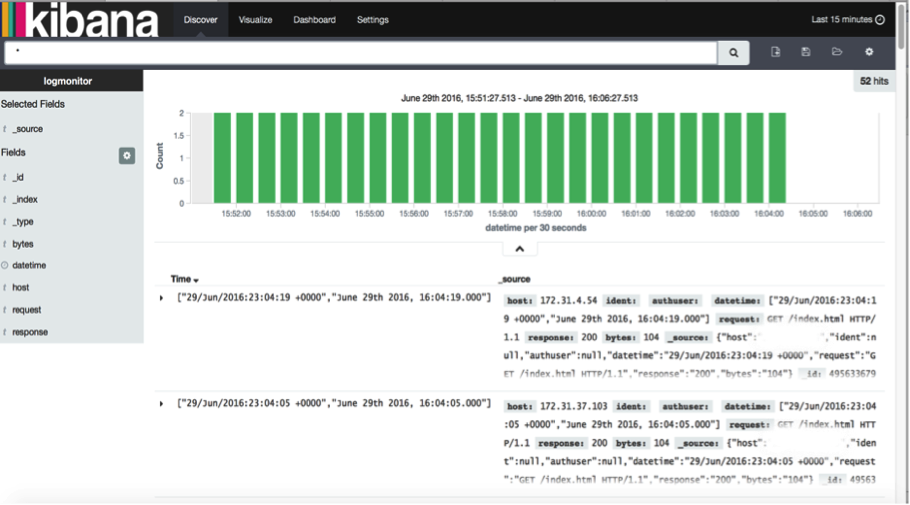Select the _id field
Screen dimensions: 910x505
tap(19, 177)
